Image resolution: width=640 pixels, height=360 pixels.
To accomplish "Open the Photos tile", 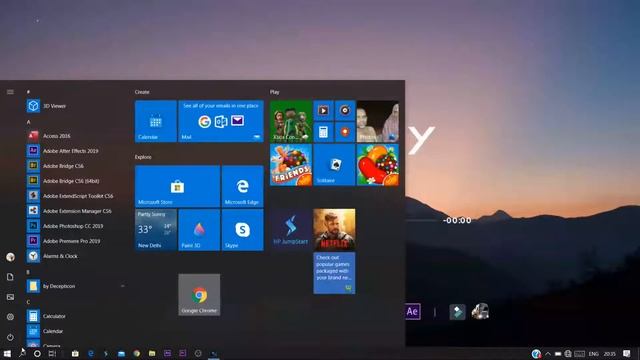I will coord(378,121).
